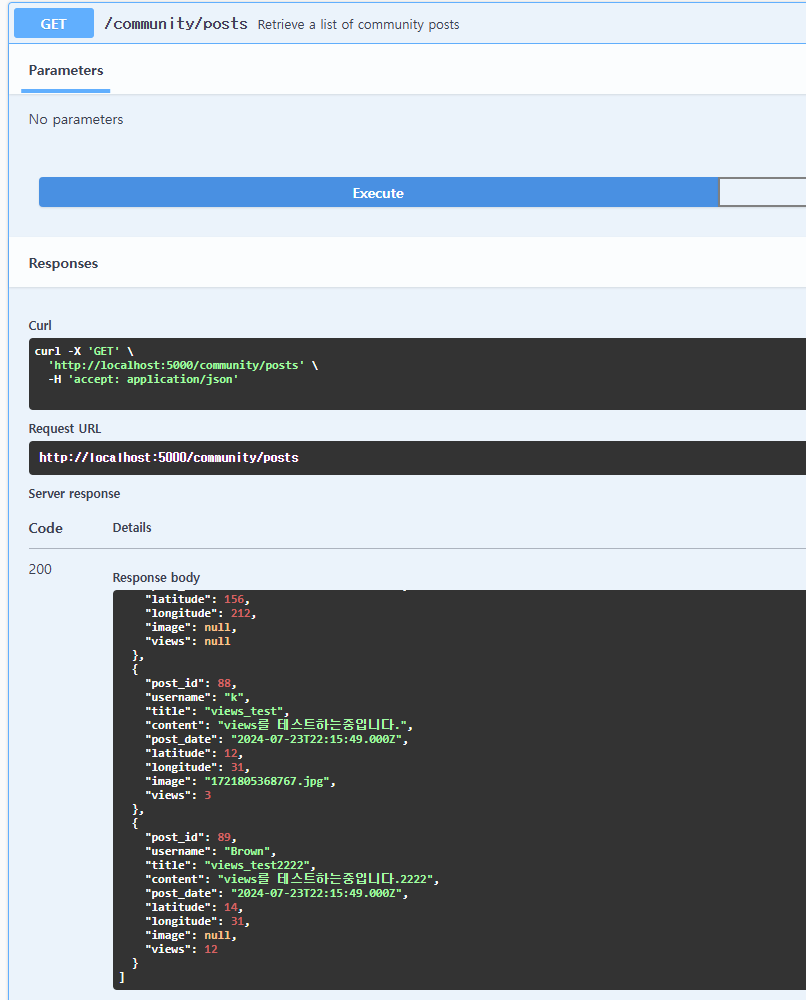The height and width of the screenshot is (1000, 806).
Task: Click the views 3 value
Action: click(x=207, y=796)
